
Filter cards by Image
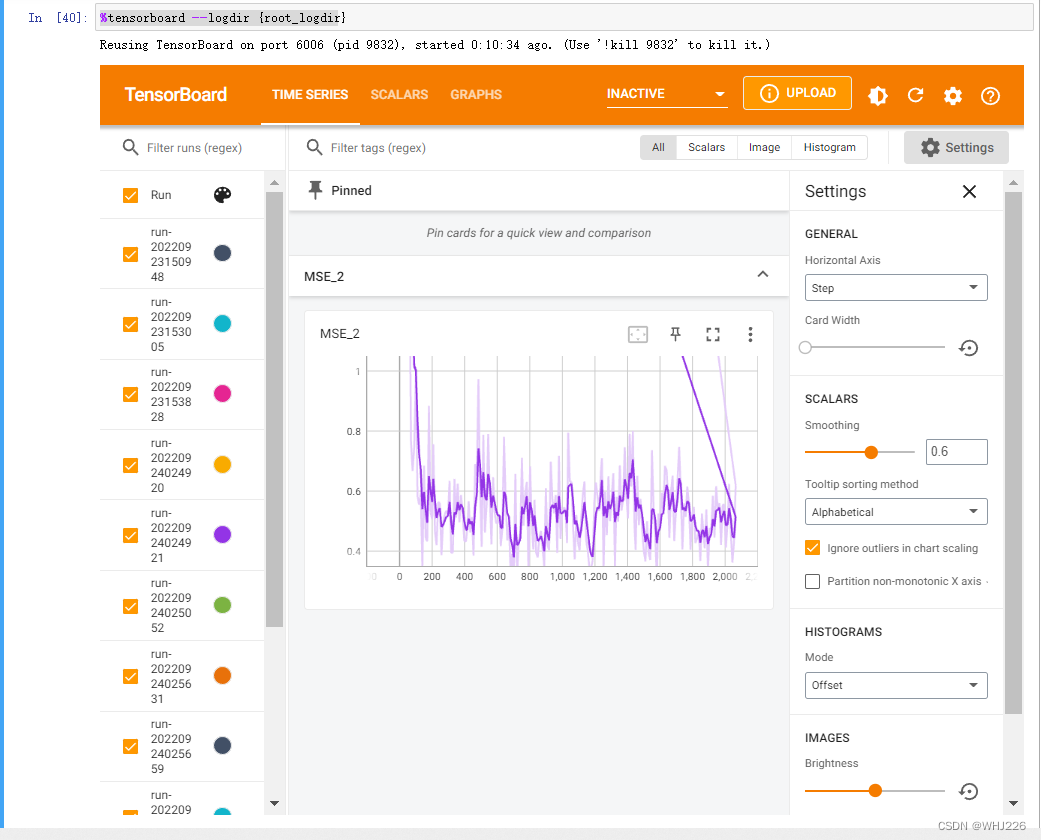coord(764,147)
